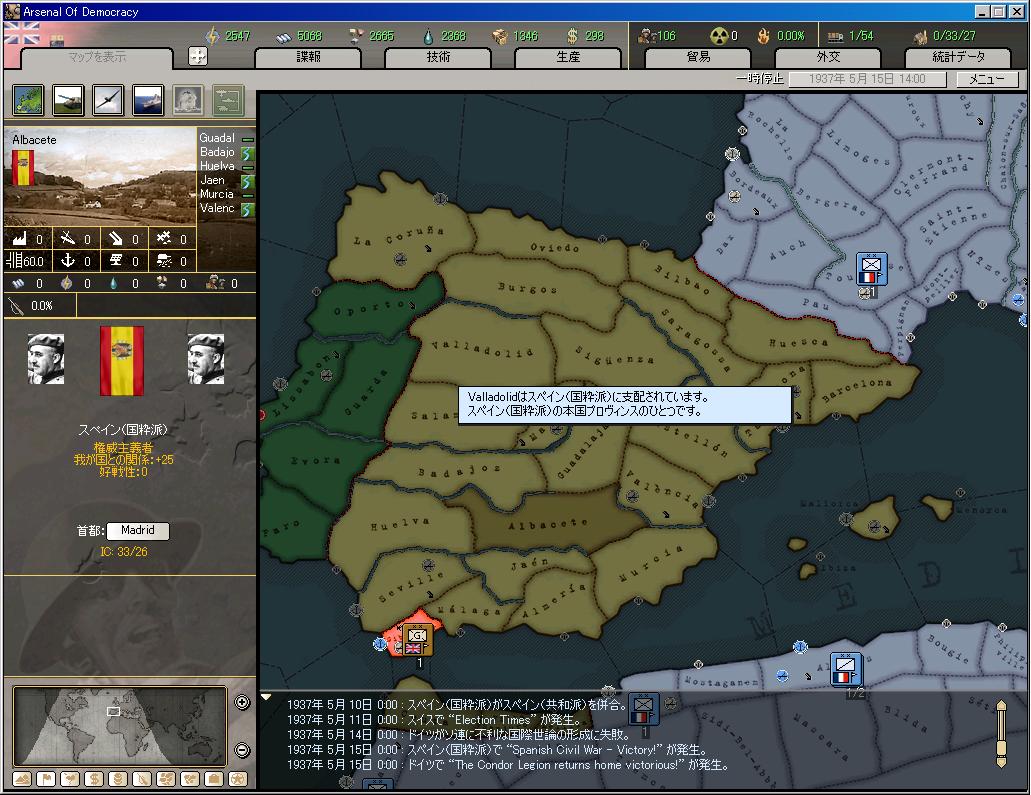
Task: Zoom out with the minimap minus button
Action: click(242, 750)
